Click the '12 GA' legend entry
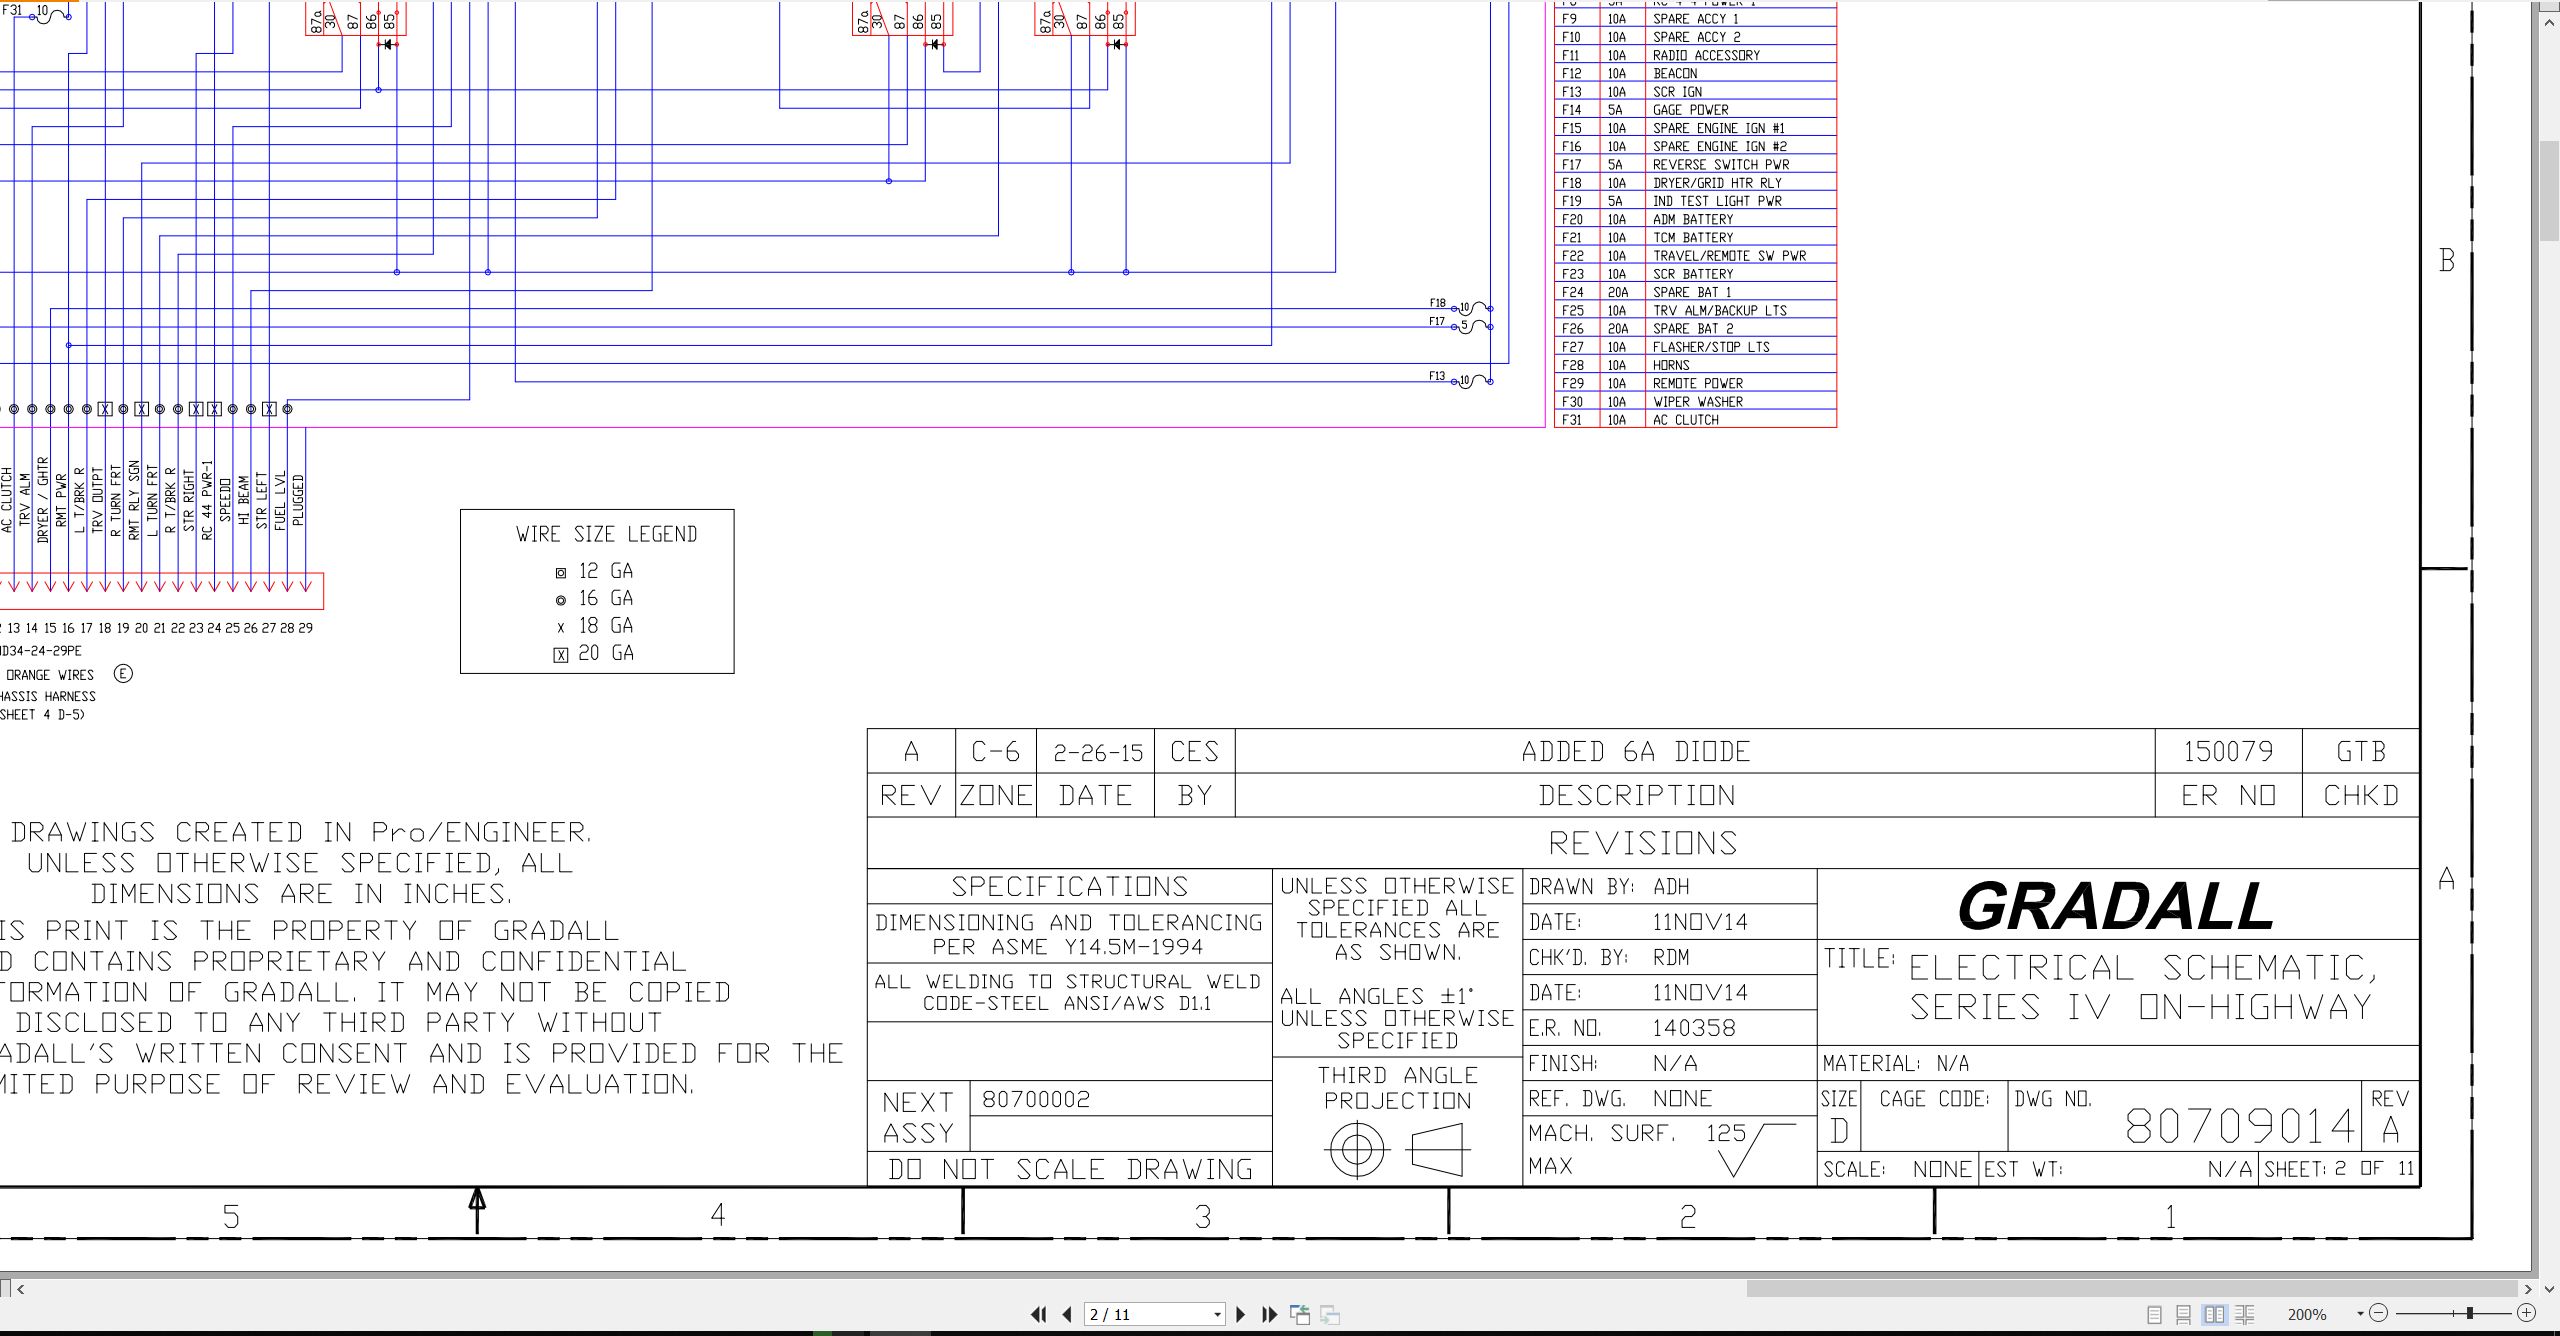The image size is (2560, 1336). 595,571
